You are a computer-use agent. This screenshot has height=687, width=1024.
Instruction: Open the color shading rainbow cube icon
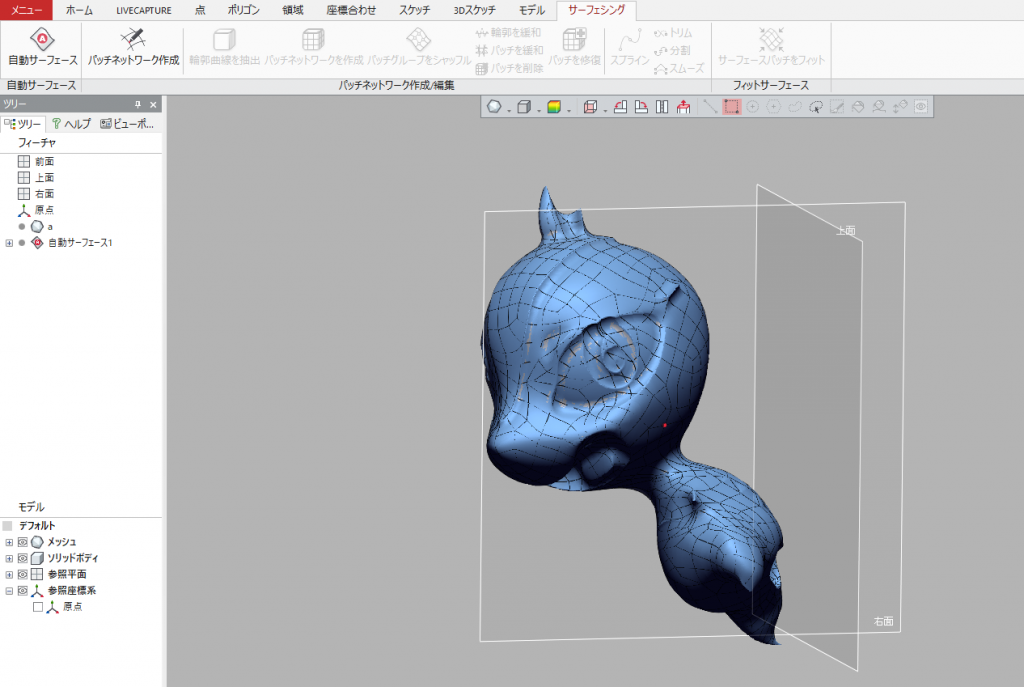click(x=554, y=106)
